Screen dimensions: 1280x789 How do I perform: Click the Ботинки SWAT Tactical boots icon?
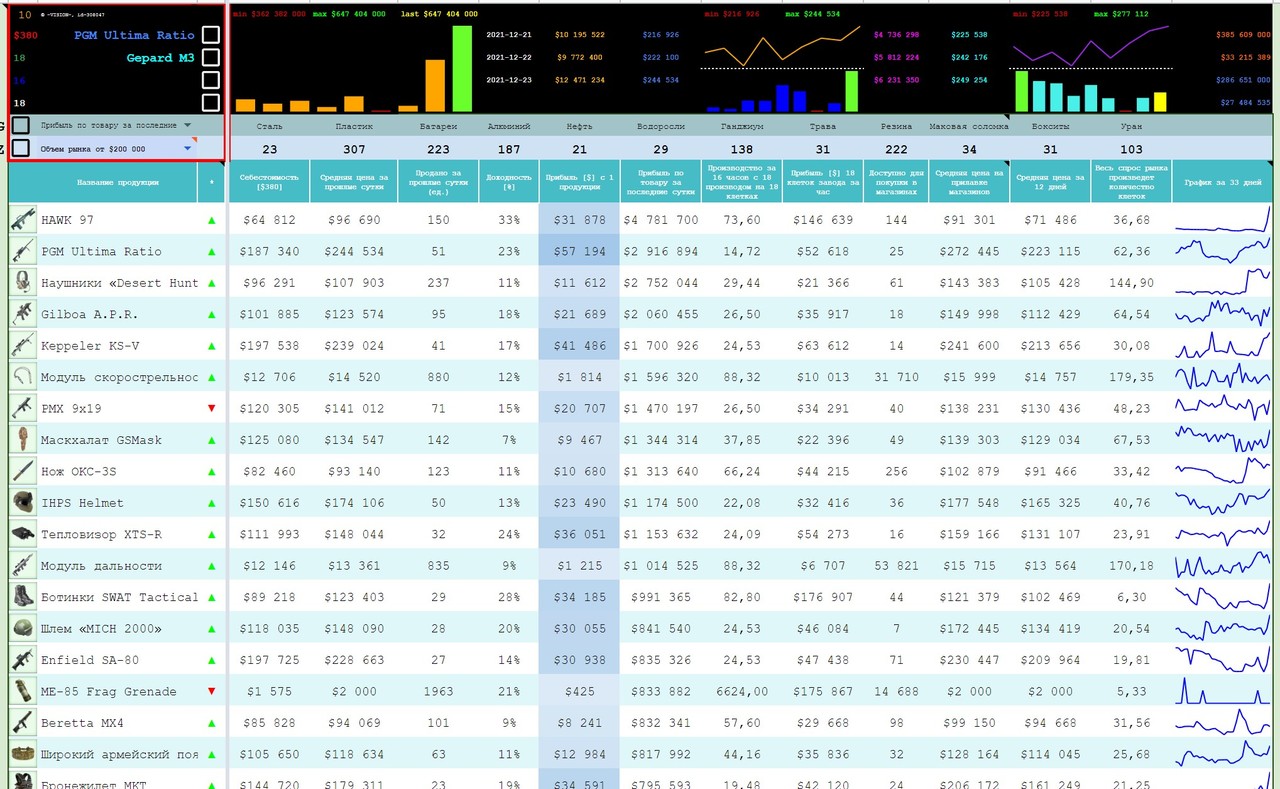[x=23, y=598]
